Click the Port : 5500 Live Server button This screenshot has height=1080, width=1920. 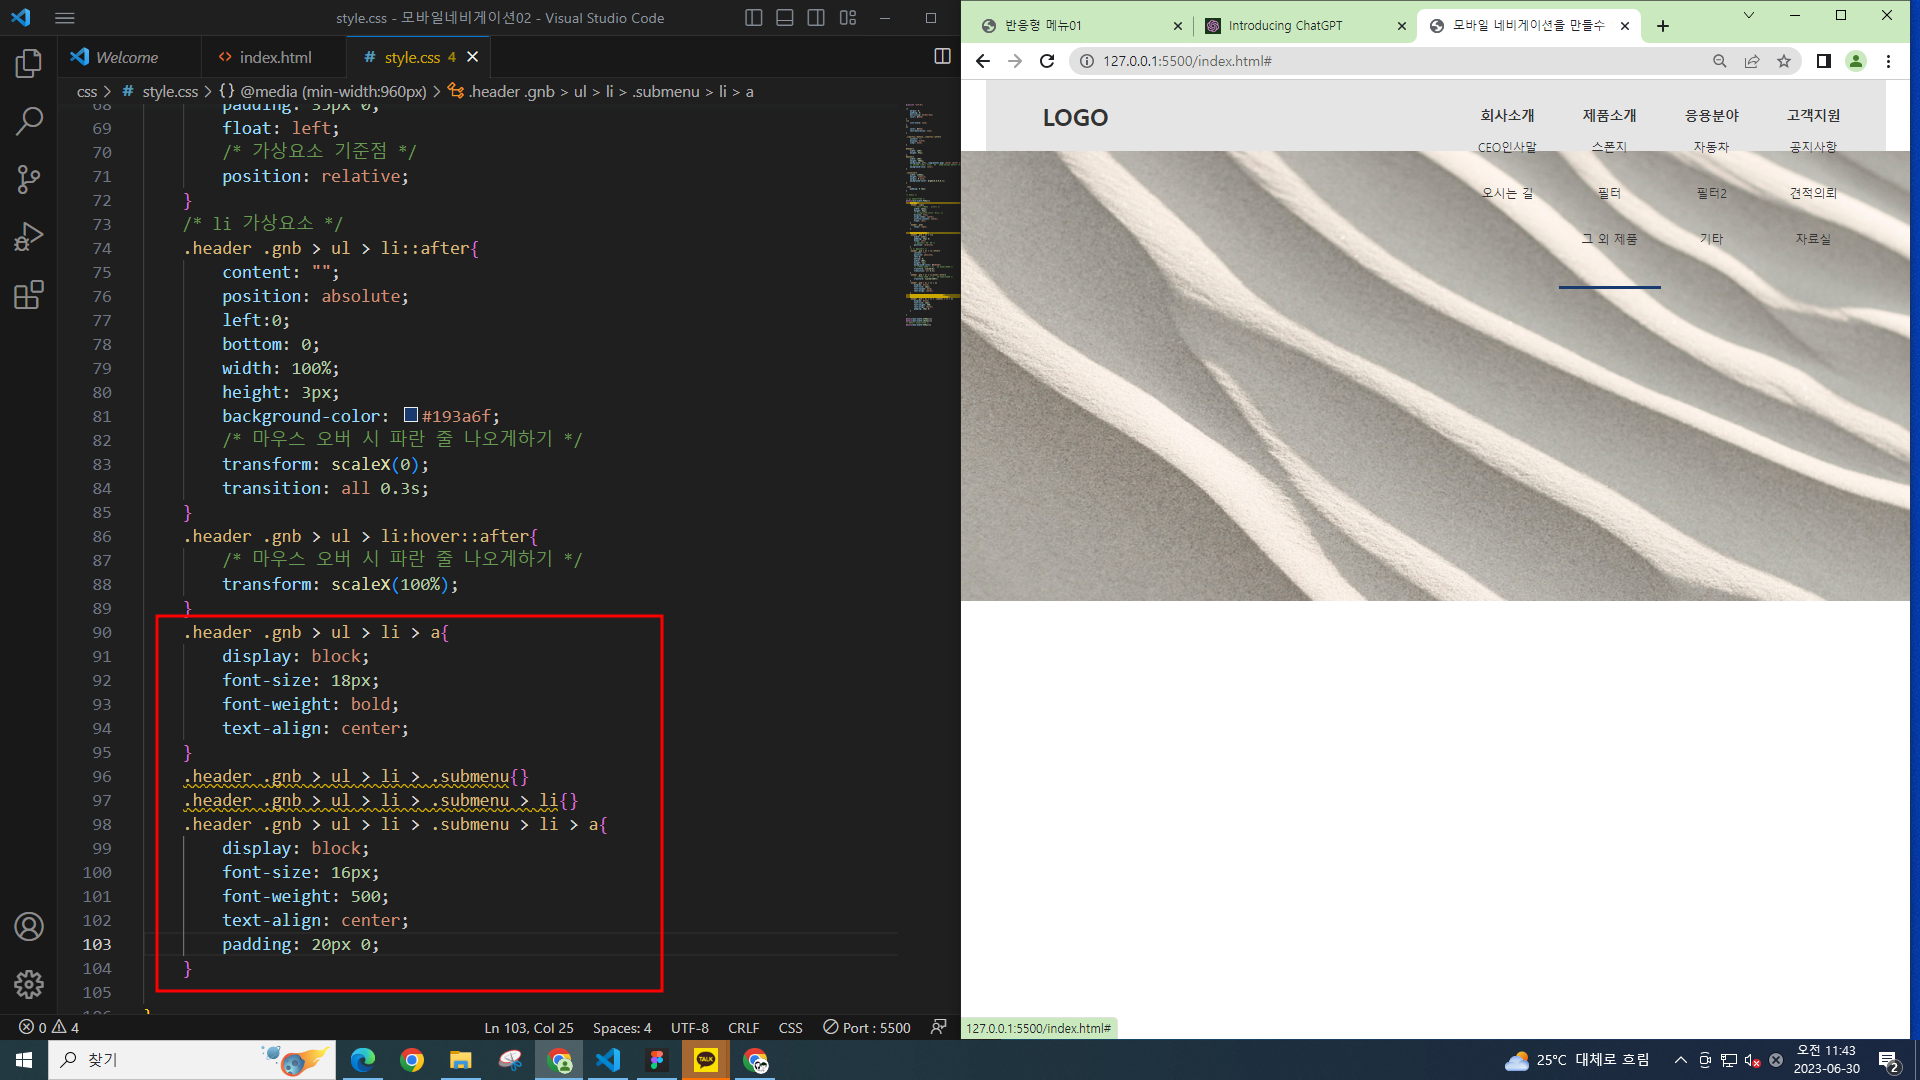click(867, 1028)
